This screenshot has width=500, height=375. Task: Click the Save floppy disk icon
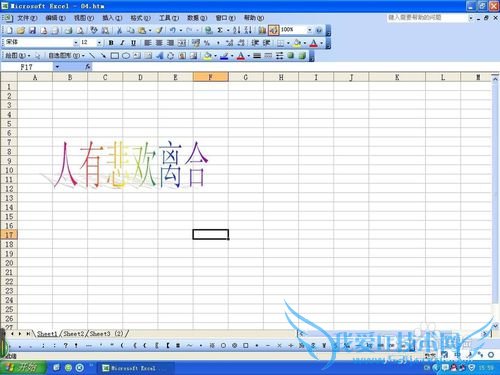click(x=32, y=30)
